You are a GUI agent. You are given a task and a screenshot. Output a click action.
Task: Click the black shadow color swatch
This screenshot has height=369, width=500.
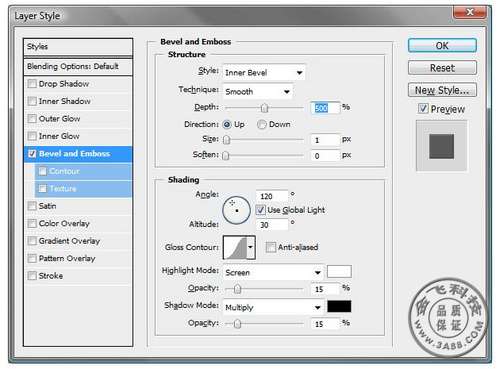[339, 306]
